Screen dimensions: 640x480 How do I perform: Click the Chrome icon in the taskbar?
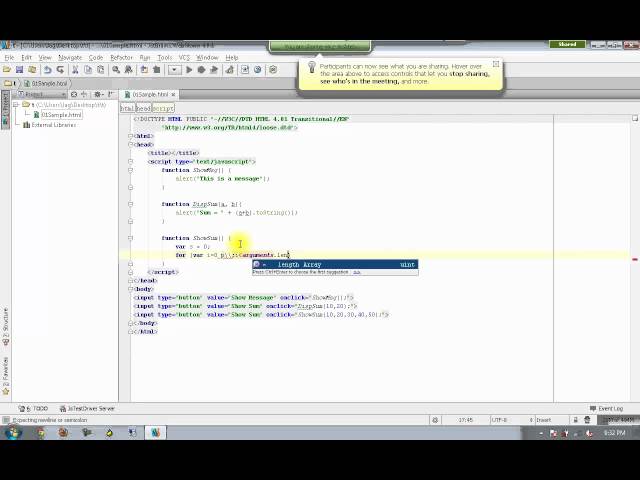pyautogui.click(x=40, y=433)
